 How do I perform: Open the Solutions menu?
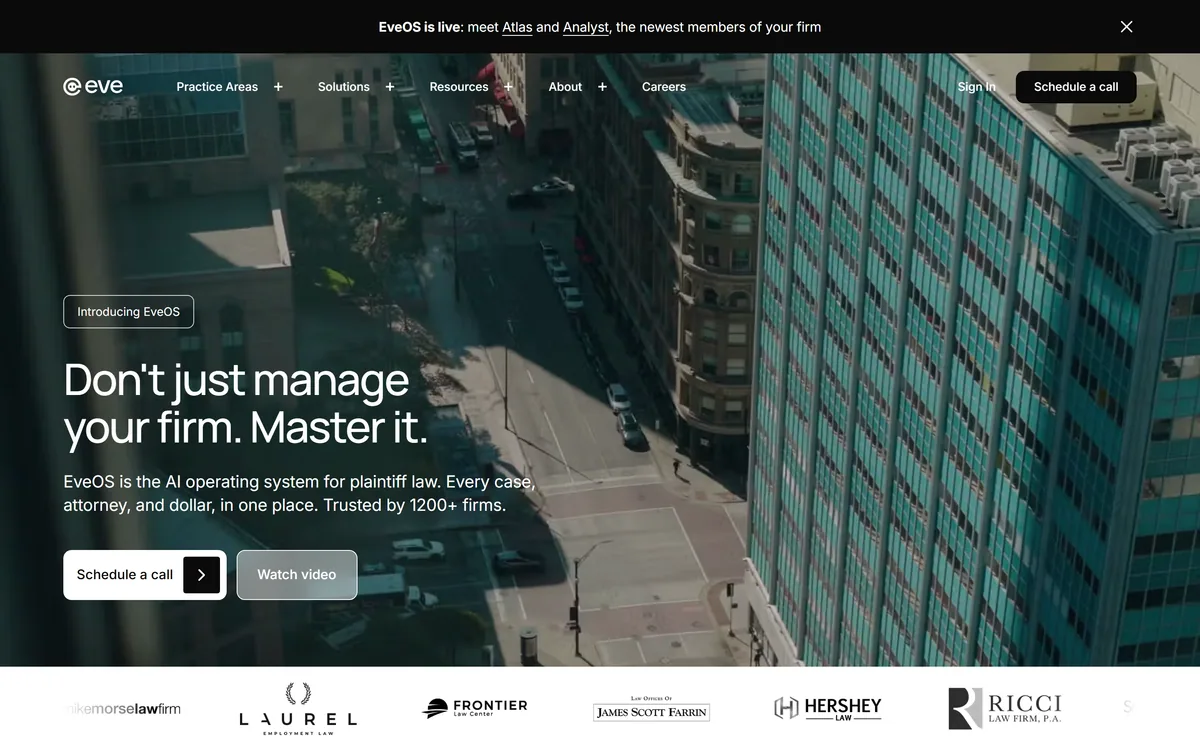coord(344,87)
